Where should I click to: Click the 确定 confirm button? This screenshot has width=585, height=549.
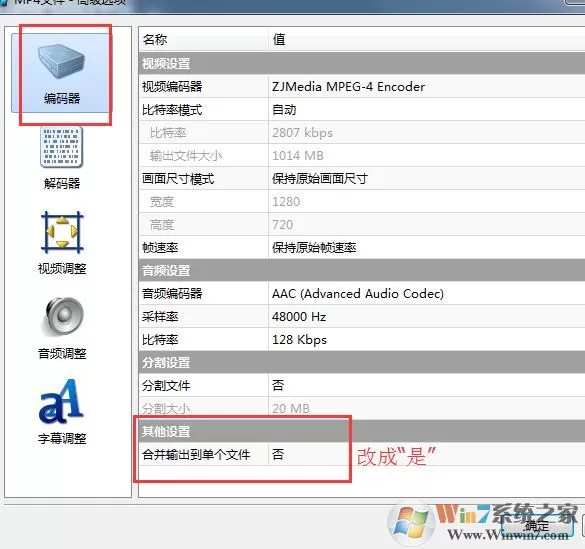click(x=537, y=526)
